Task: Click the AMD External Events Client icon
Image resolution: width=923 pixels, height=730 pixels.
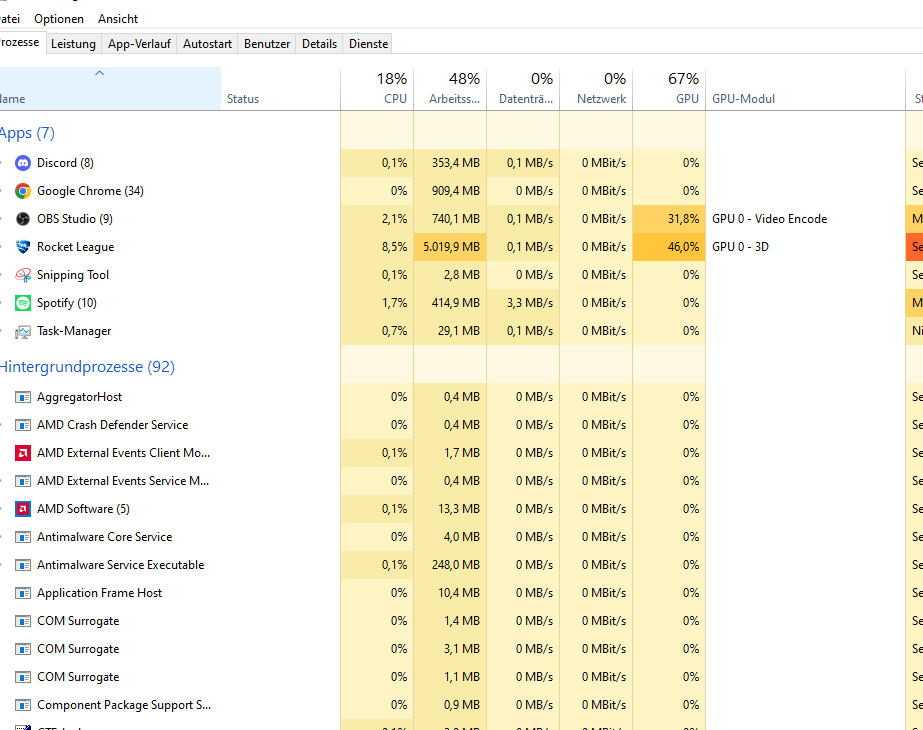Action: pyautogui.click(x=23, y=453)
